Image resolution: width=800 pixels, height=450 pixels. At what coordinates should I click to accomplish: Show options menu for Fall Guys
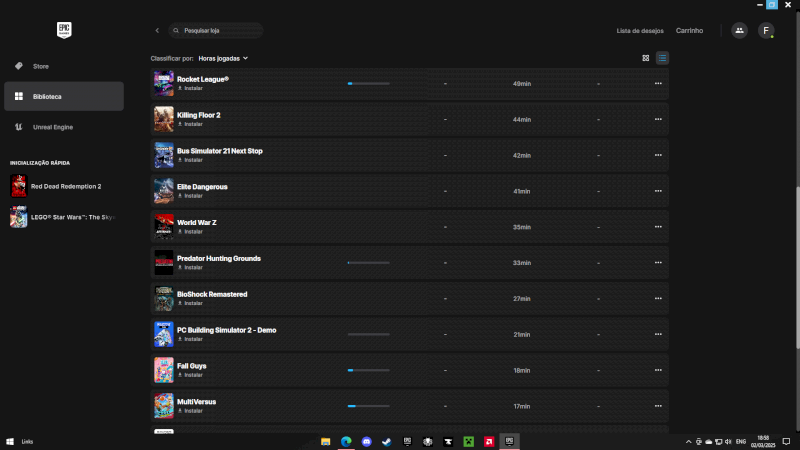[657, 370]
